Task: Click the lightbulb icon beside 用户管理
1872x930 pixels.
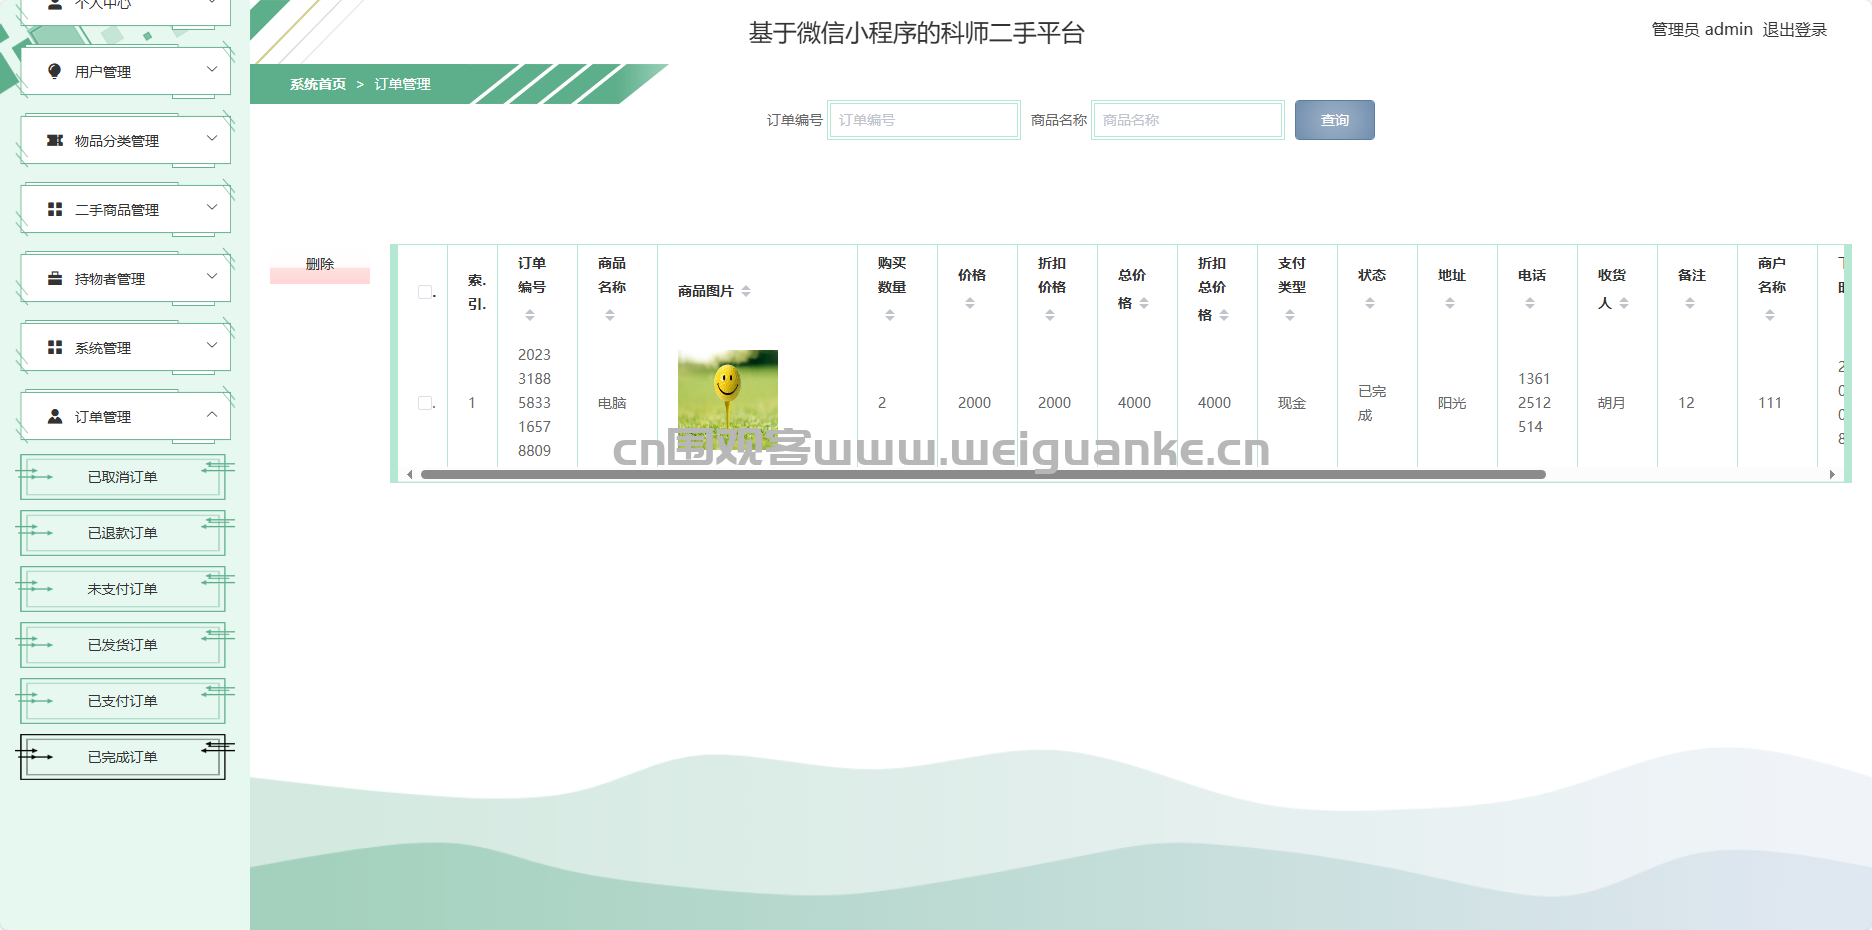Action: point(55,71)
